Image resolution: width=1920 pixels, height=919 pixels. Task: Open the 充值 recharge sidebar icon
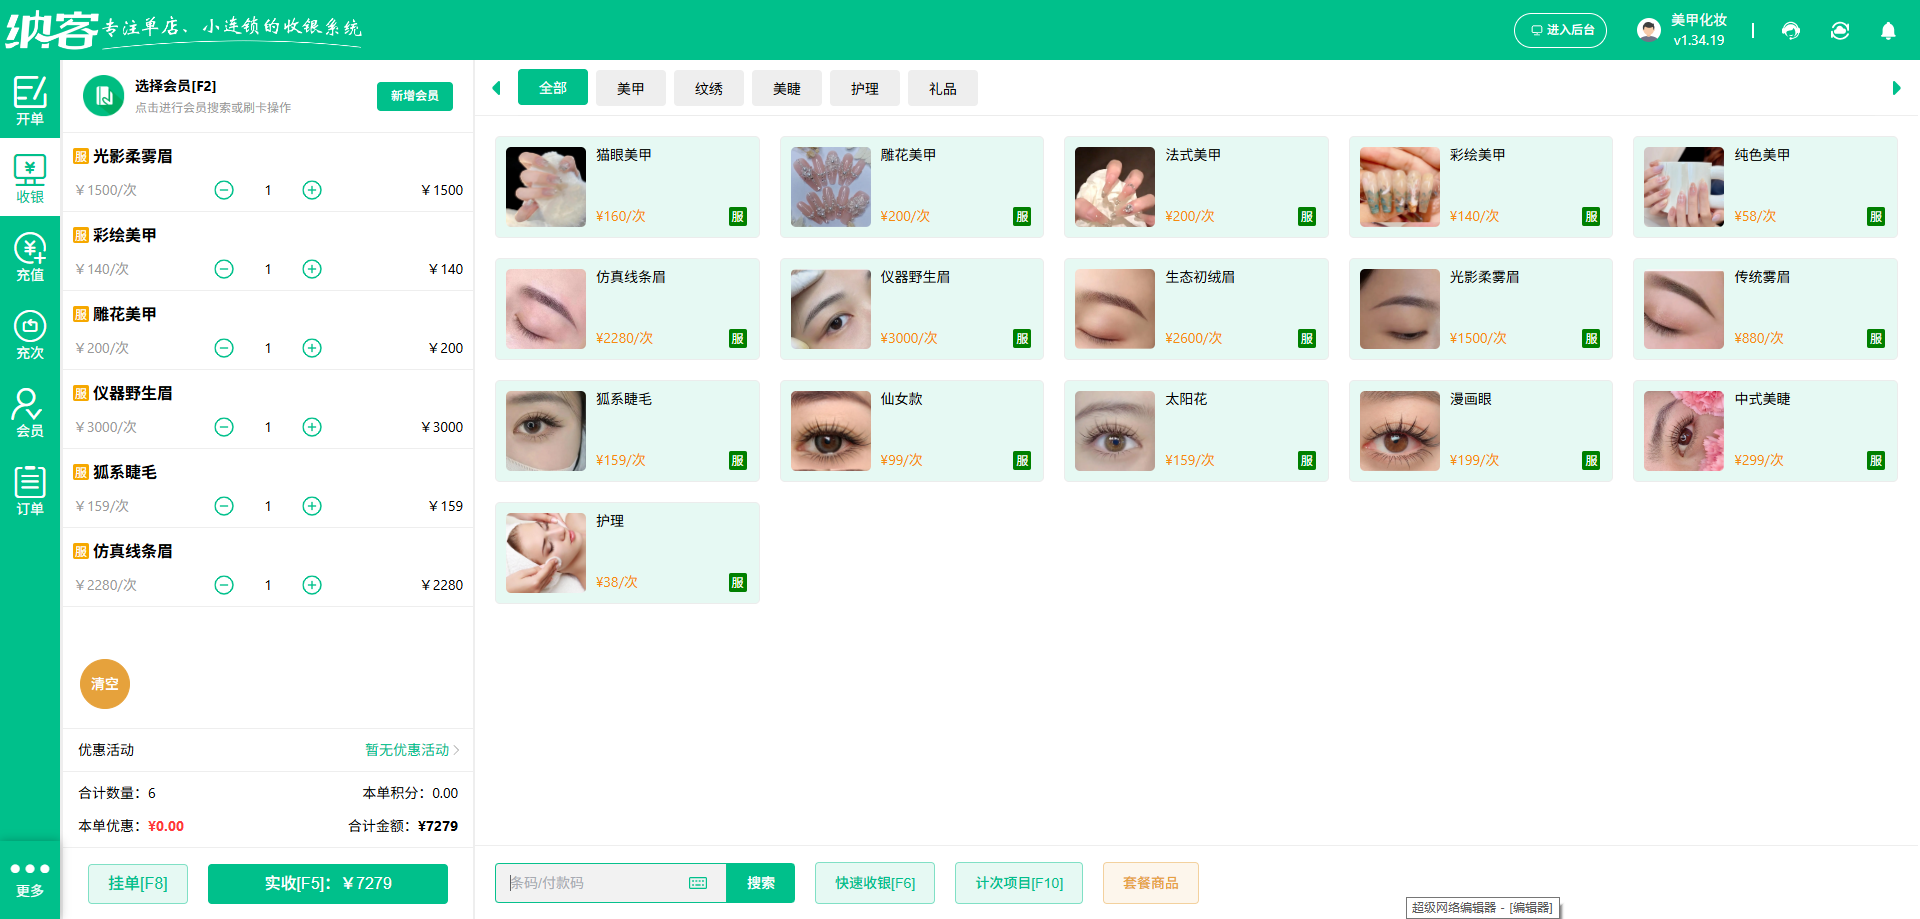click(x=29, y=256)
